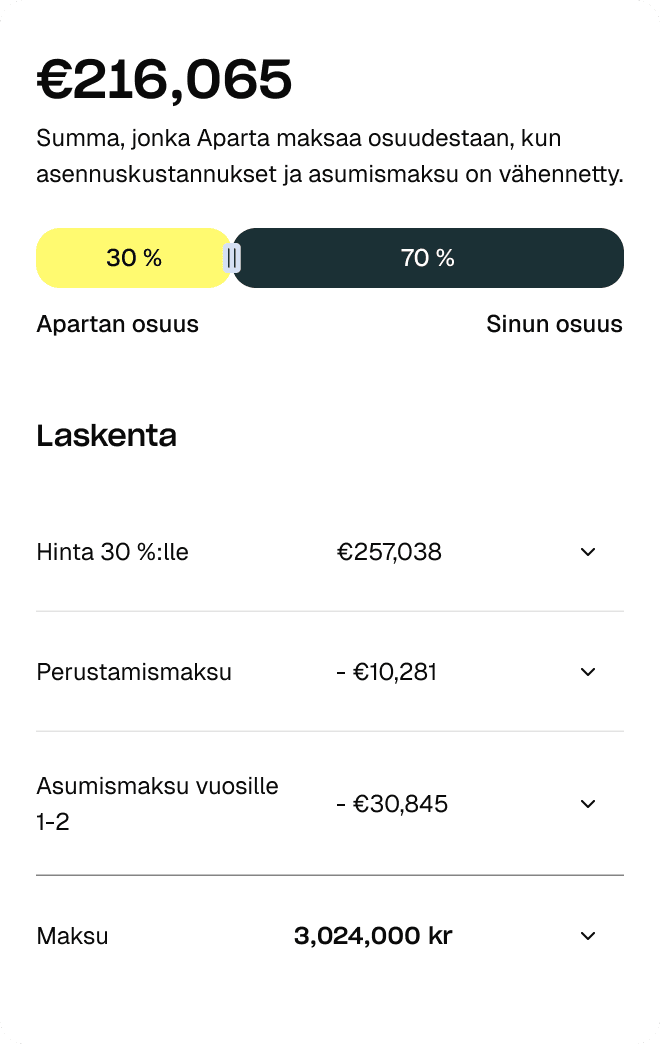Select the Asumismaksu vuosille 1-2 label

pos(157,803)
